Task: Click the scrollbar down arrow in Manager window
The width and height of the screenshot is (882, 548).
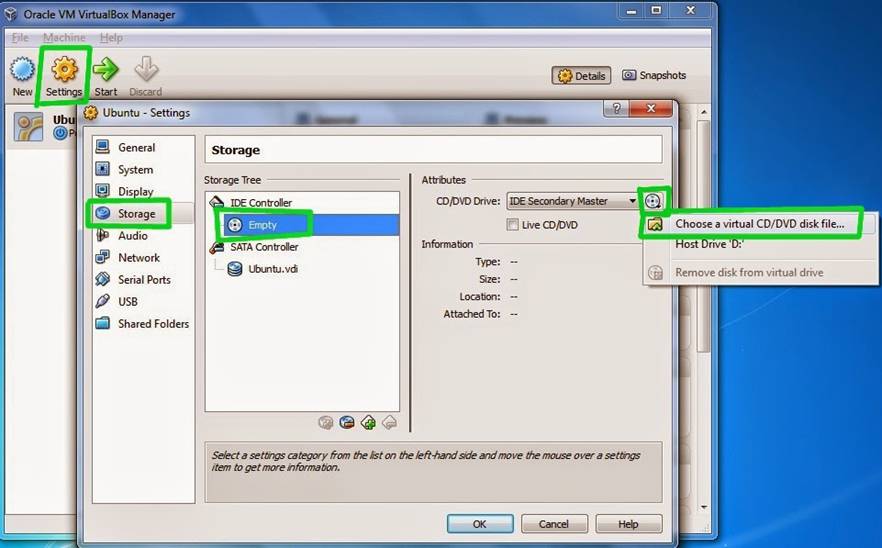Action: pos(703,507)
